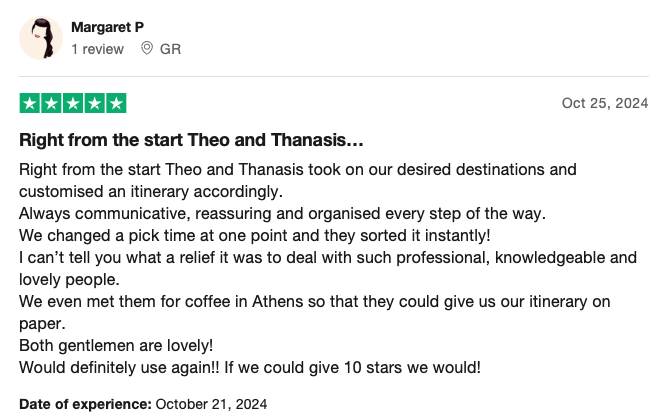Open the 'Right from the start' review title

191,140
